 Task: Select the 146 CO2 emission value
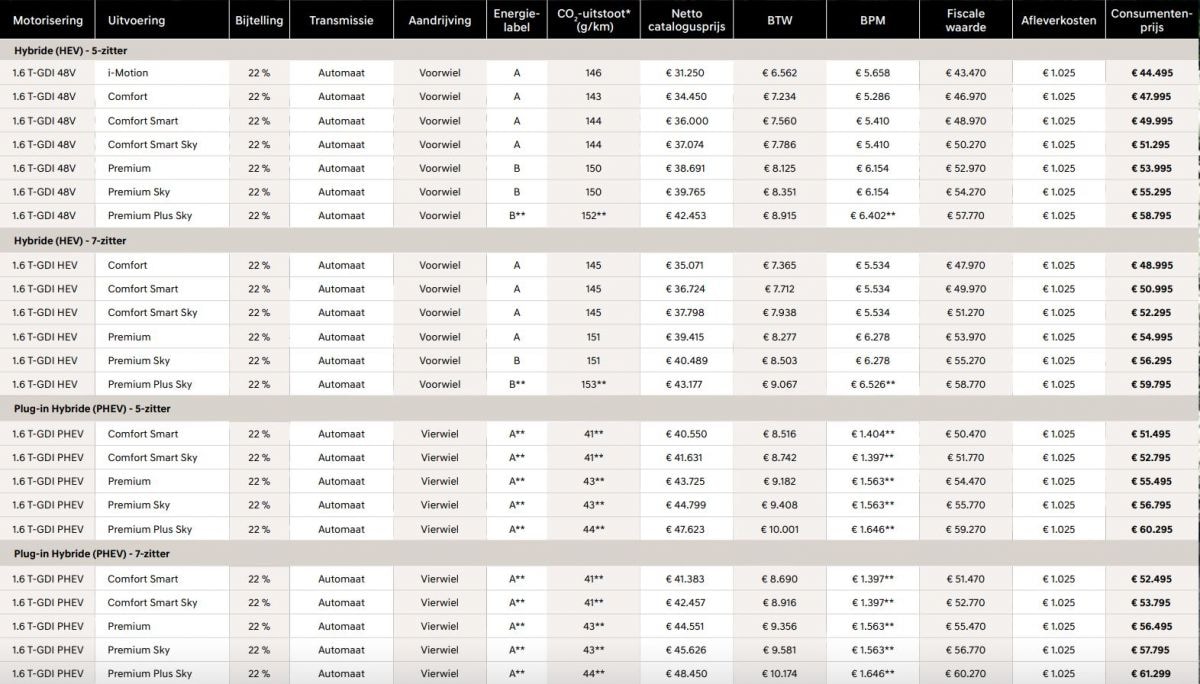[x=594, y=73]
